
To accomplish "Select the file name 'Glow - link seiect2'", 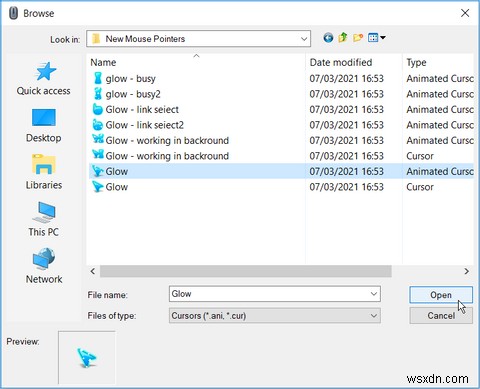I will (145, 125).
